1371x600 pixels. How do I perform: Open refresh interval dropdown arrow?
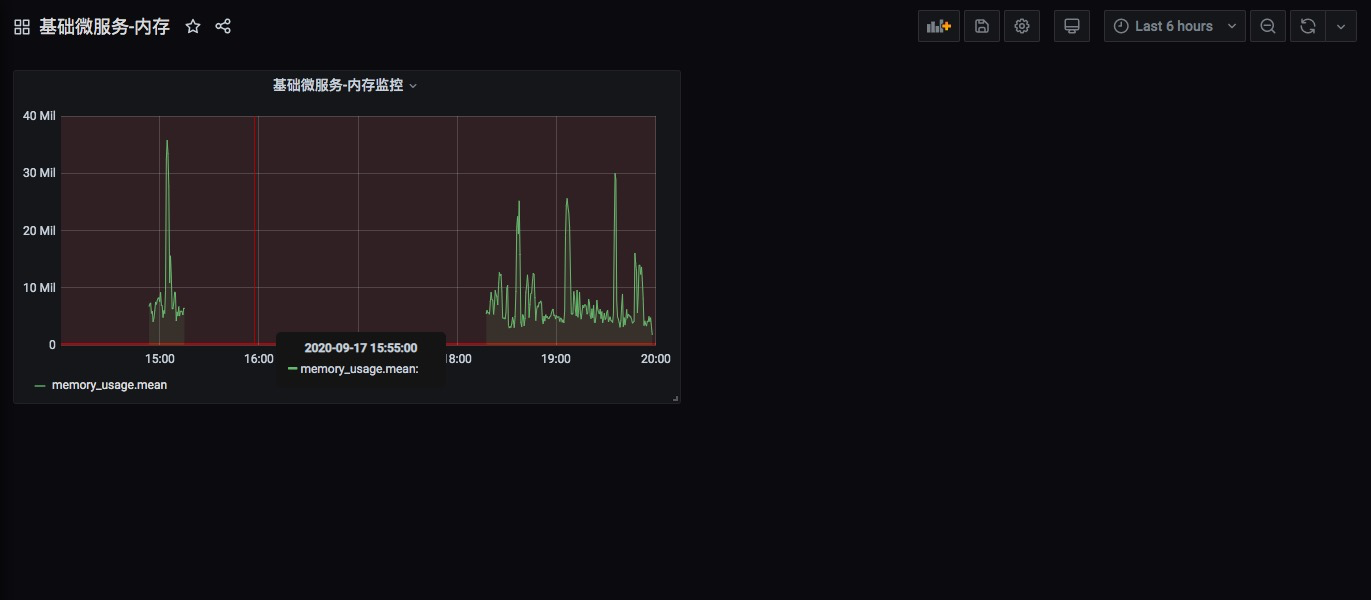1341,26
